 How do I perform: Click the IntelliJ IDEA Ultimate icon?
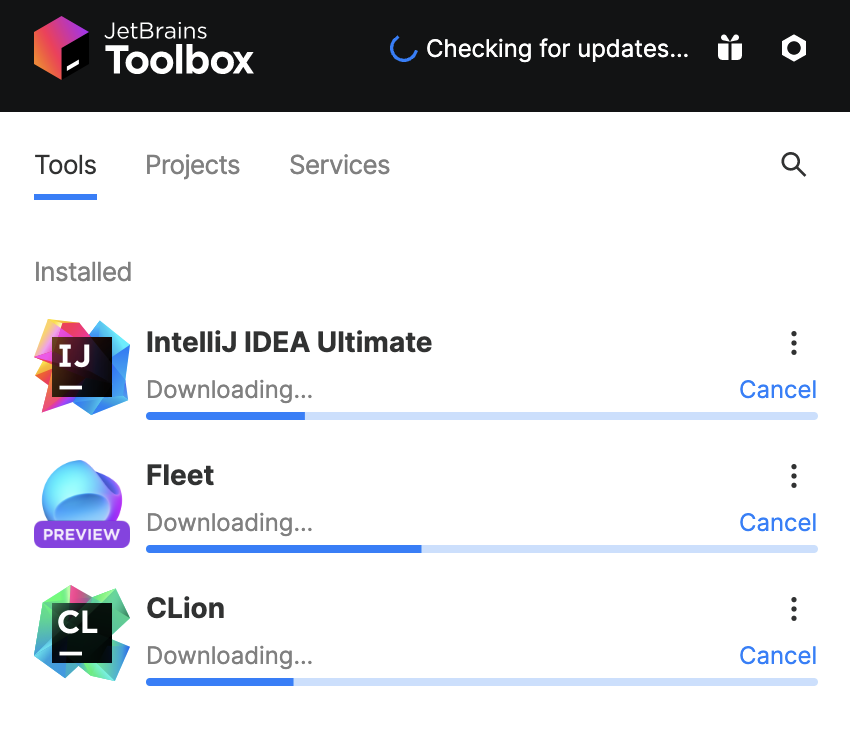point(81,366)
